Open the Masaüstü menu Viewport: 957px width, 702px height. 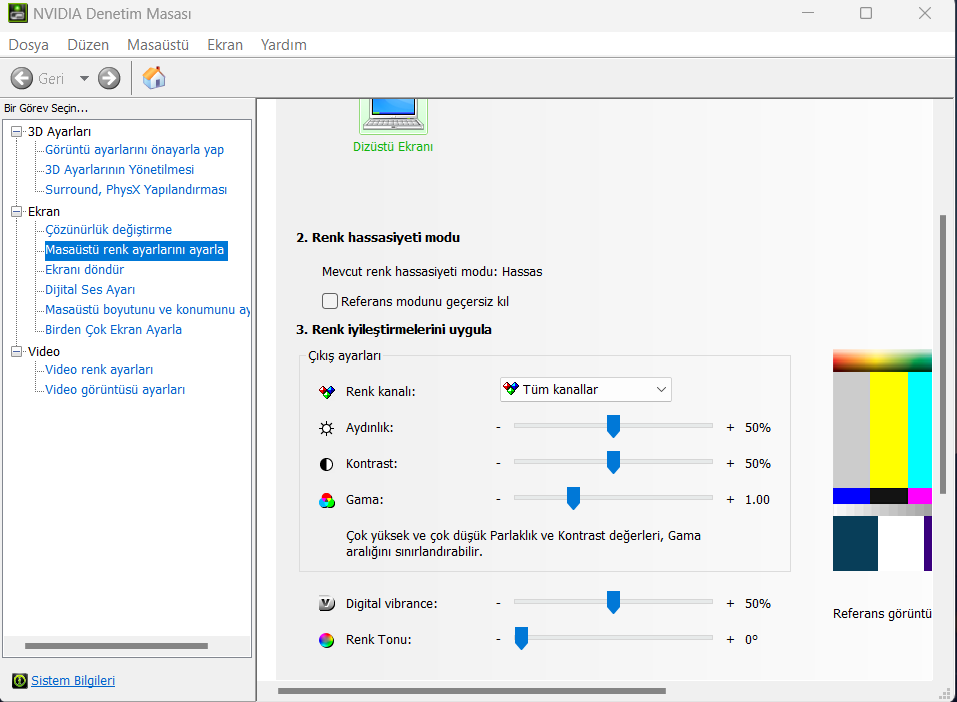(x=158, y=45)
